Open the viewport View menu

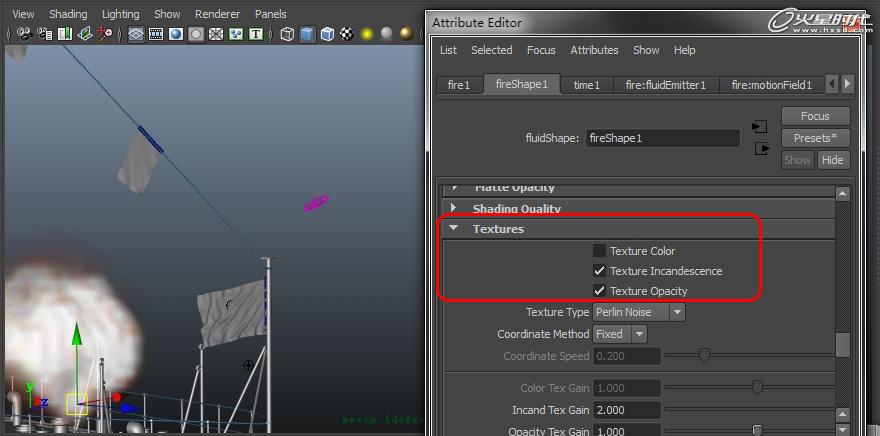coord(23,14)
